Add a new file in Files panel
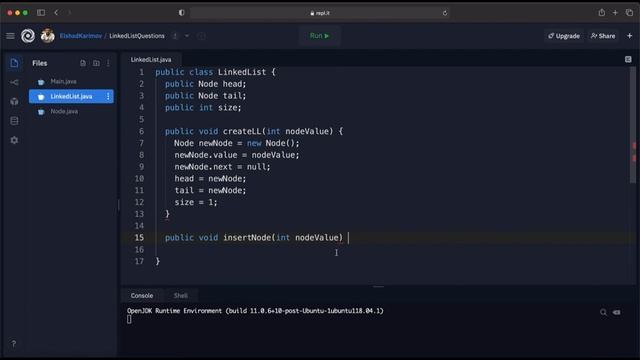This screenshot has height=360, width=640. (83, 63)
